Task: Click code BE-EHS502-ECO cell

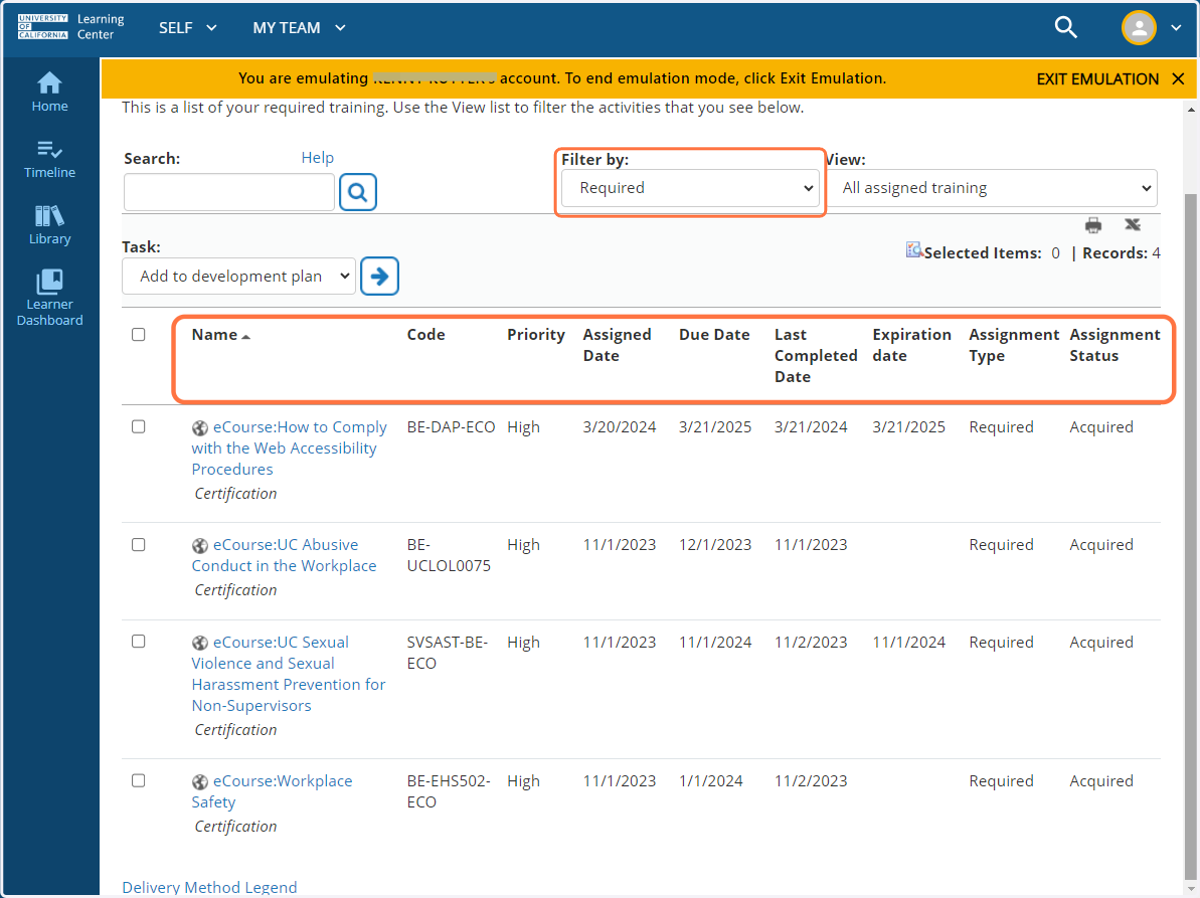Action: (x=449, y=792)
